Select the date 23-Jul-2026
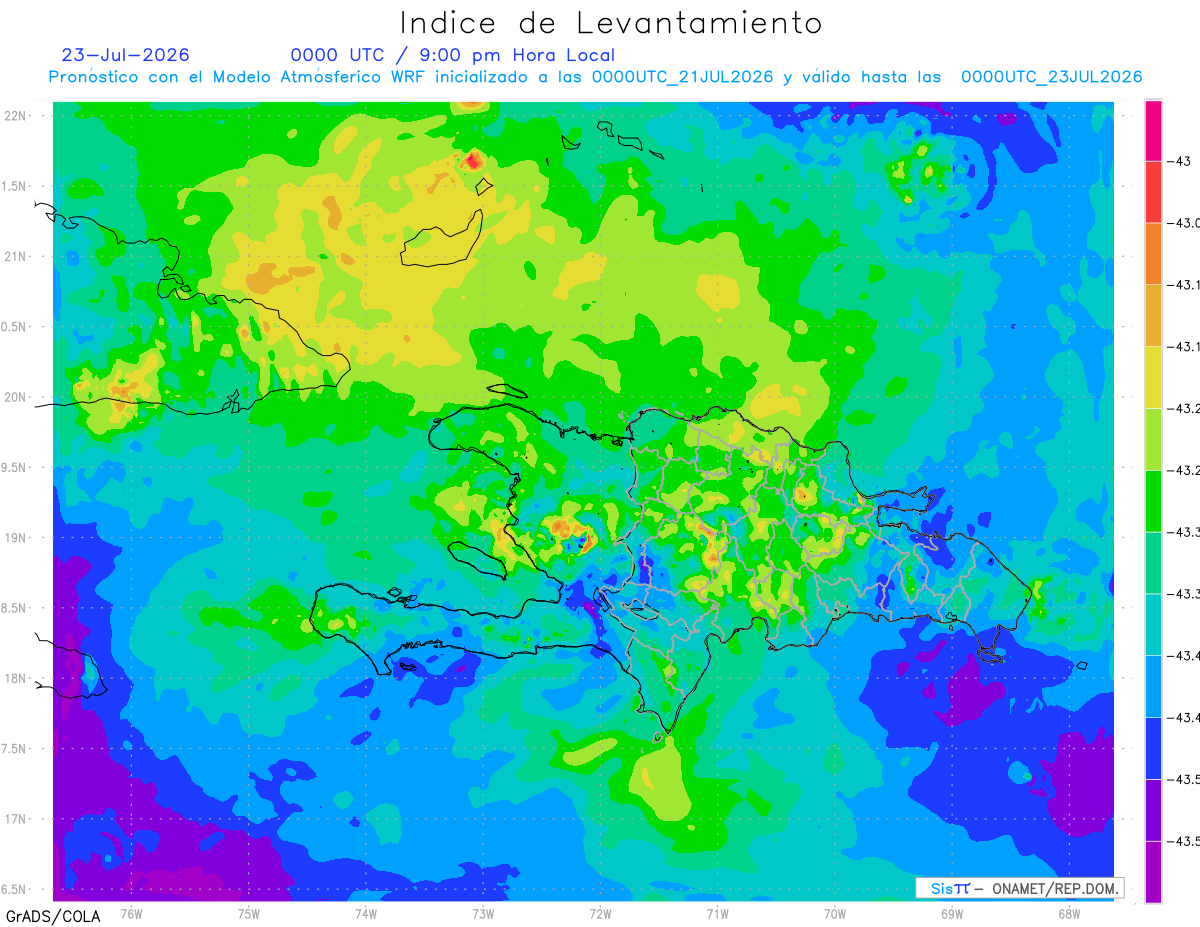 [x=125, y=56]
